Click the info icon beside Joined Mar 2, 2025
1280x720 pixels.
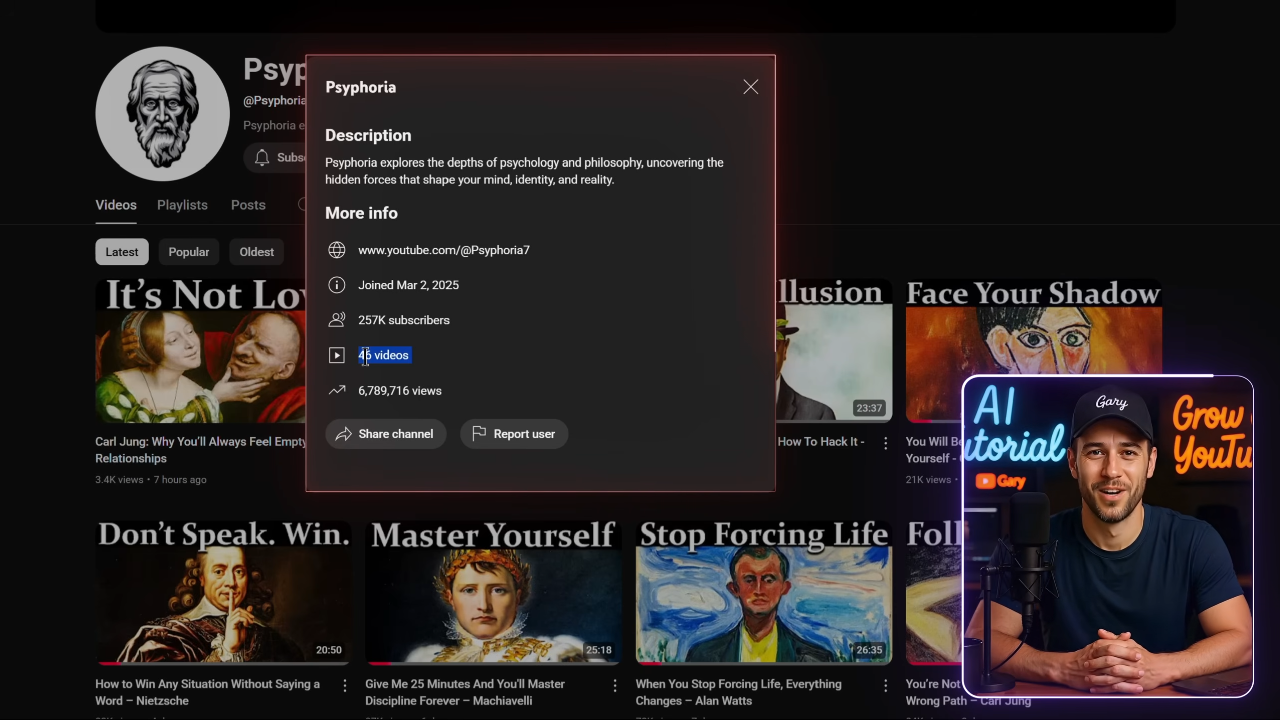(337, 285)
